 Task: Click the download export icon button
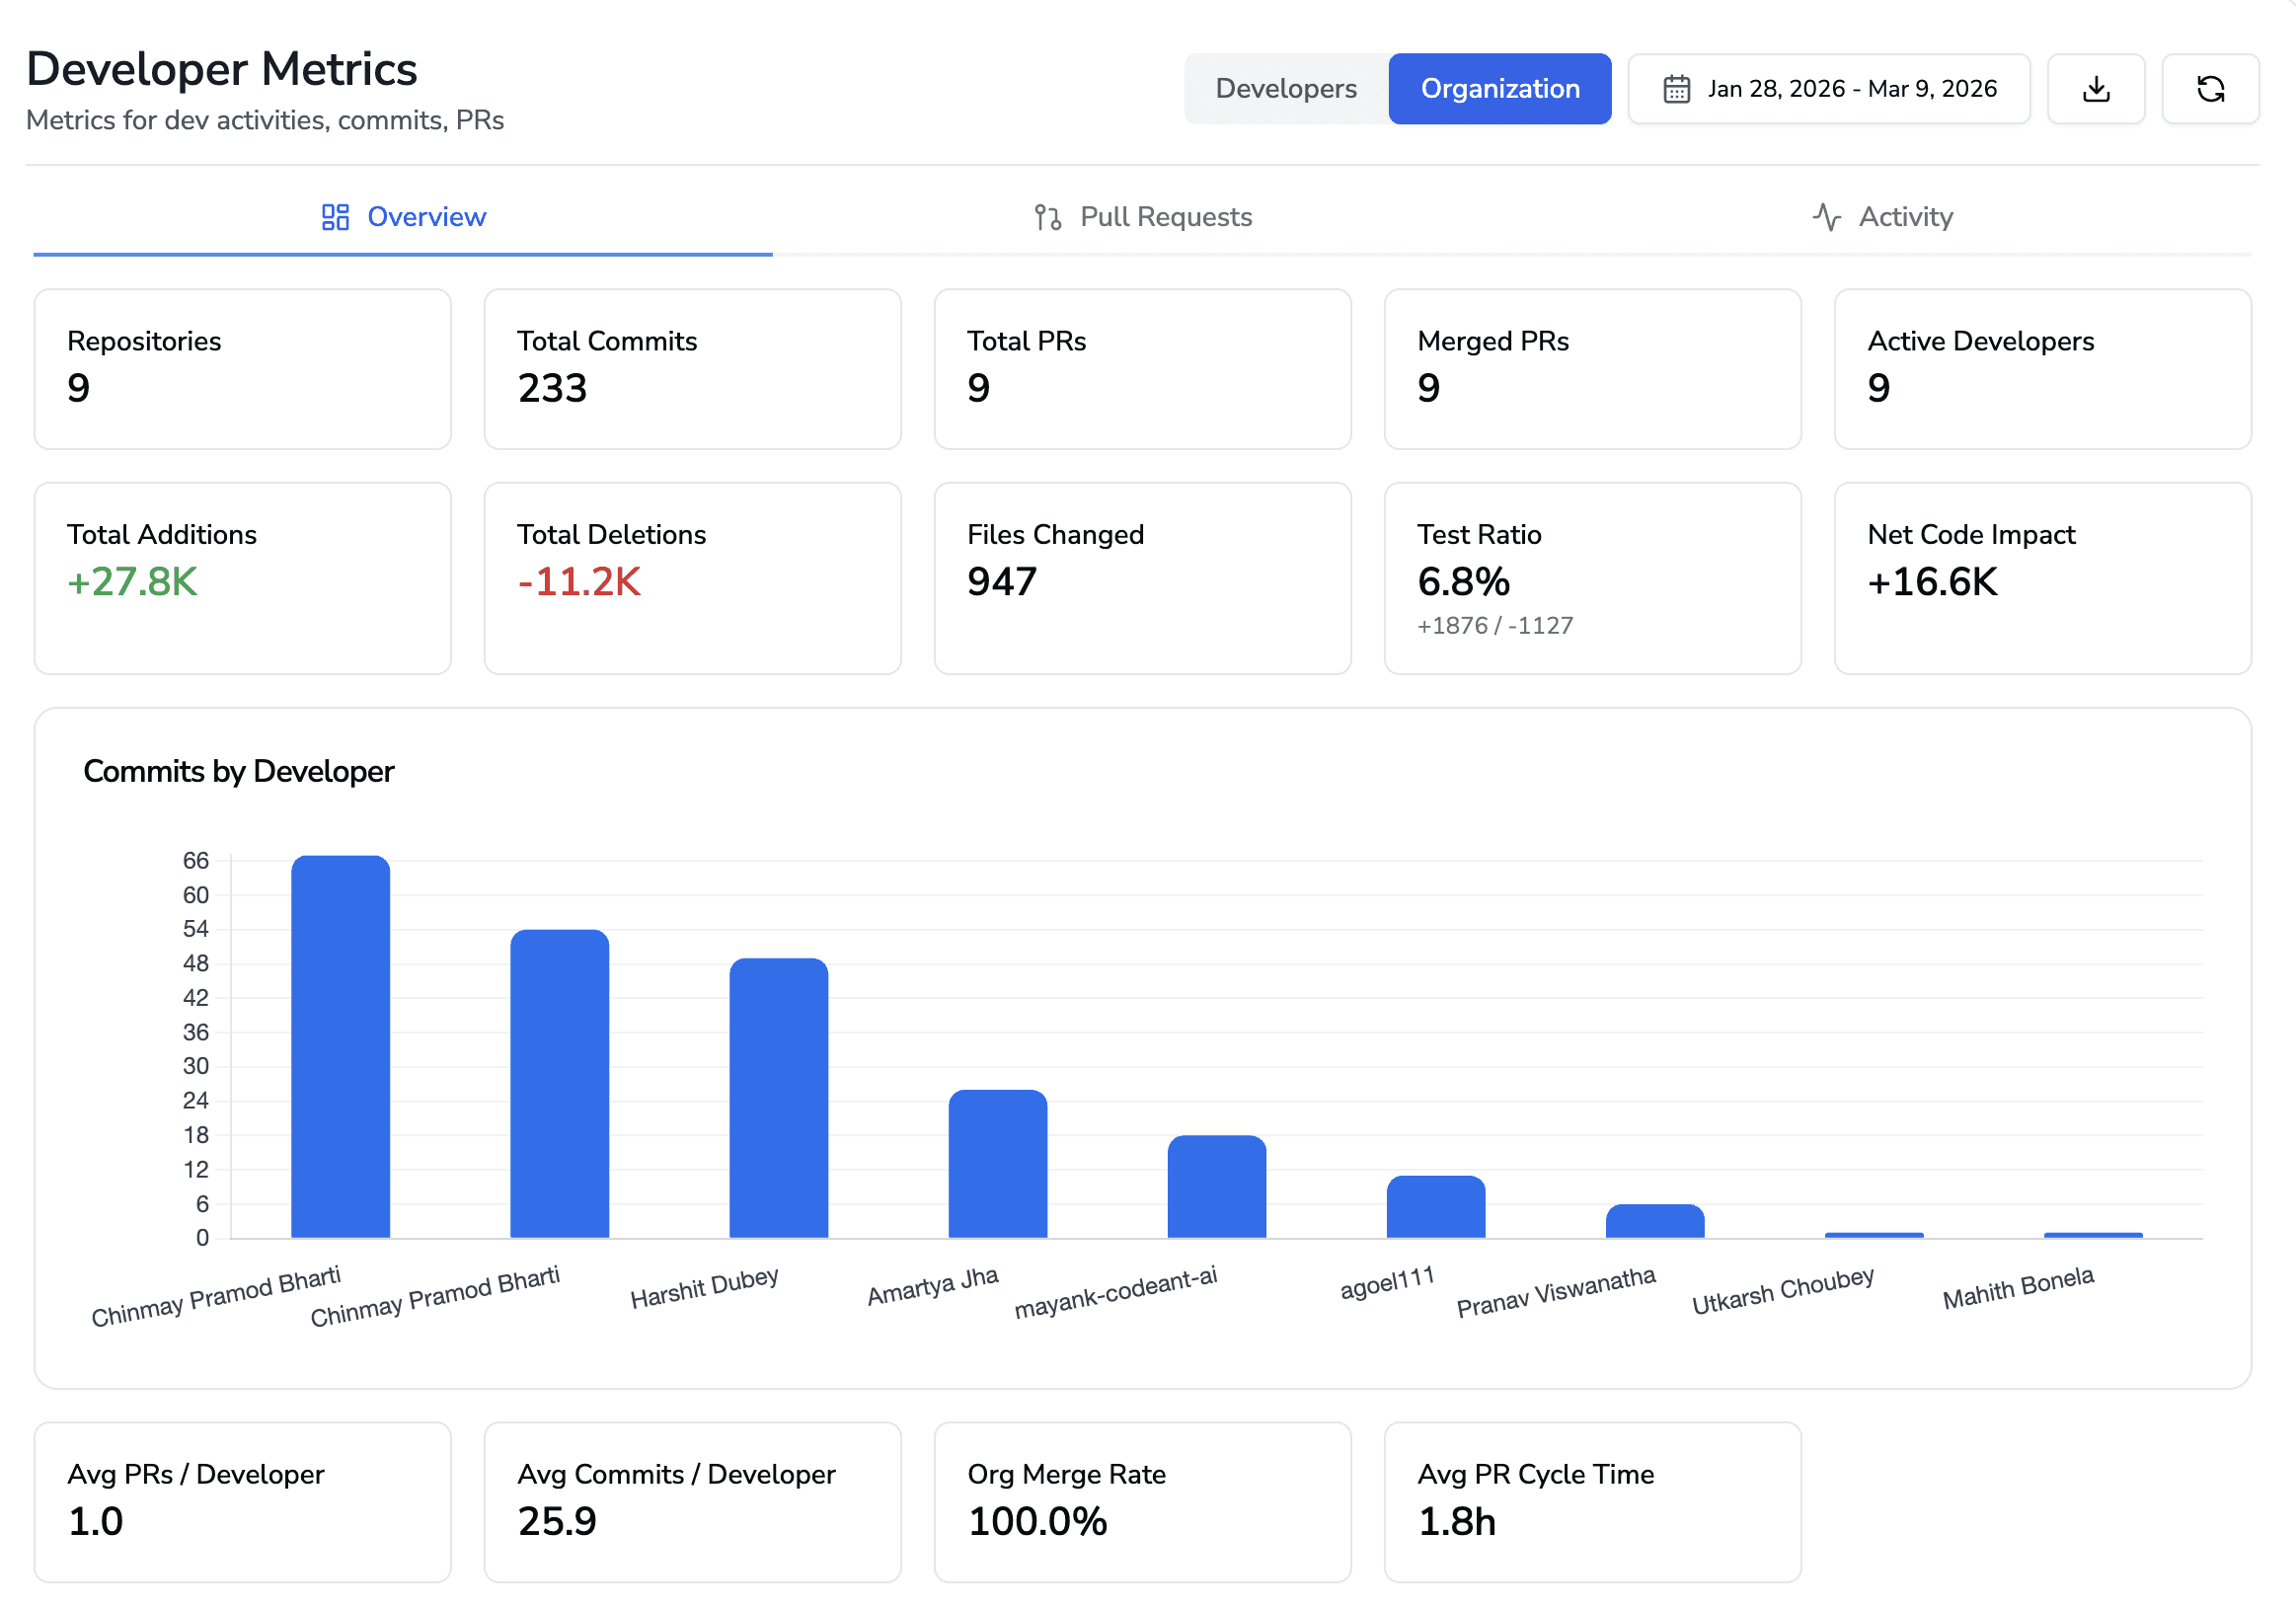click(x=2095, y=89)
